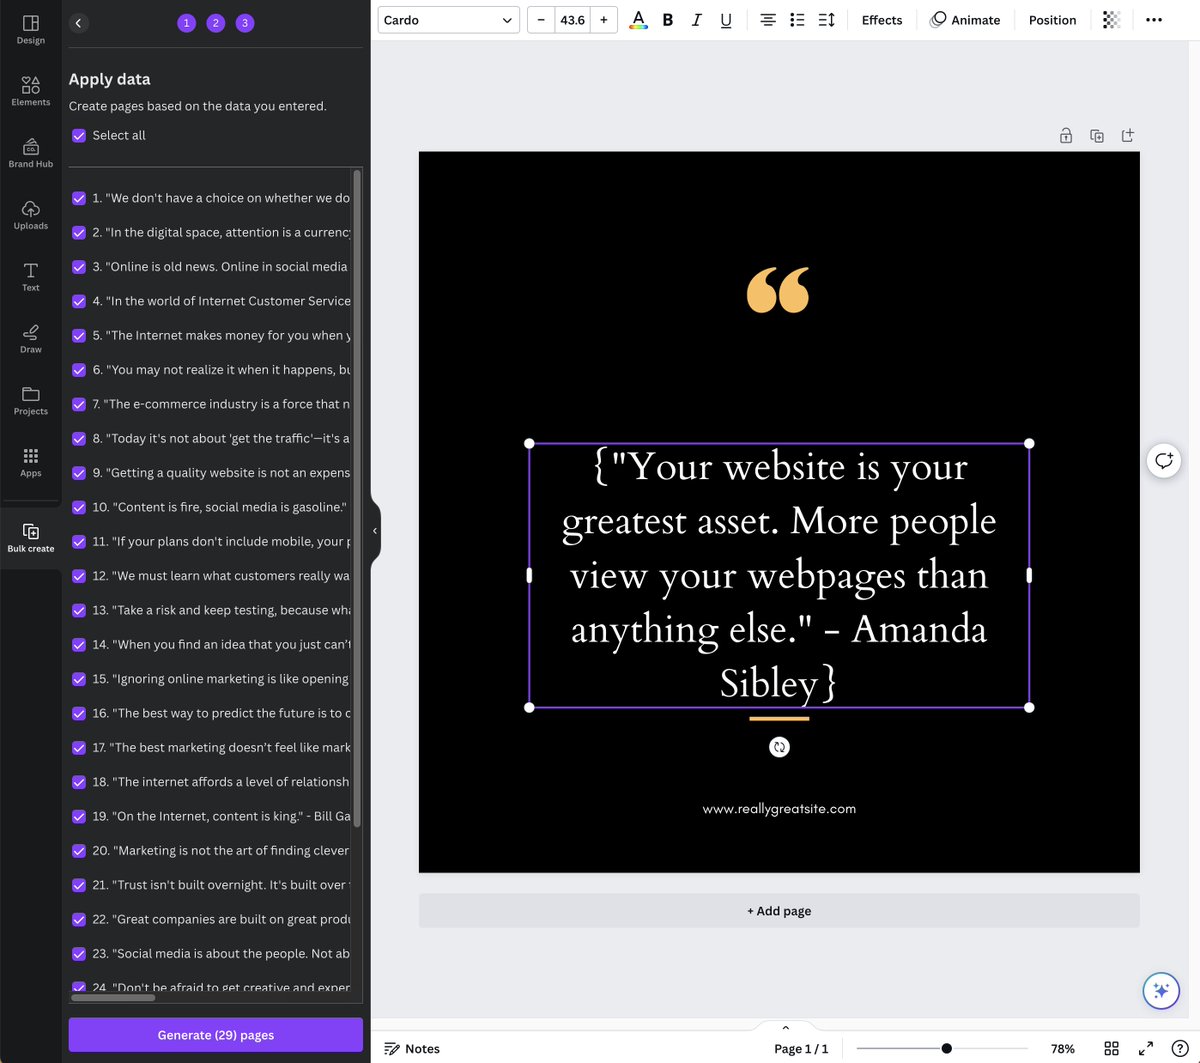Open the Position panel
The height and width of the screenshot is (1063, 1200).
1052,20
